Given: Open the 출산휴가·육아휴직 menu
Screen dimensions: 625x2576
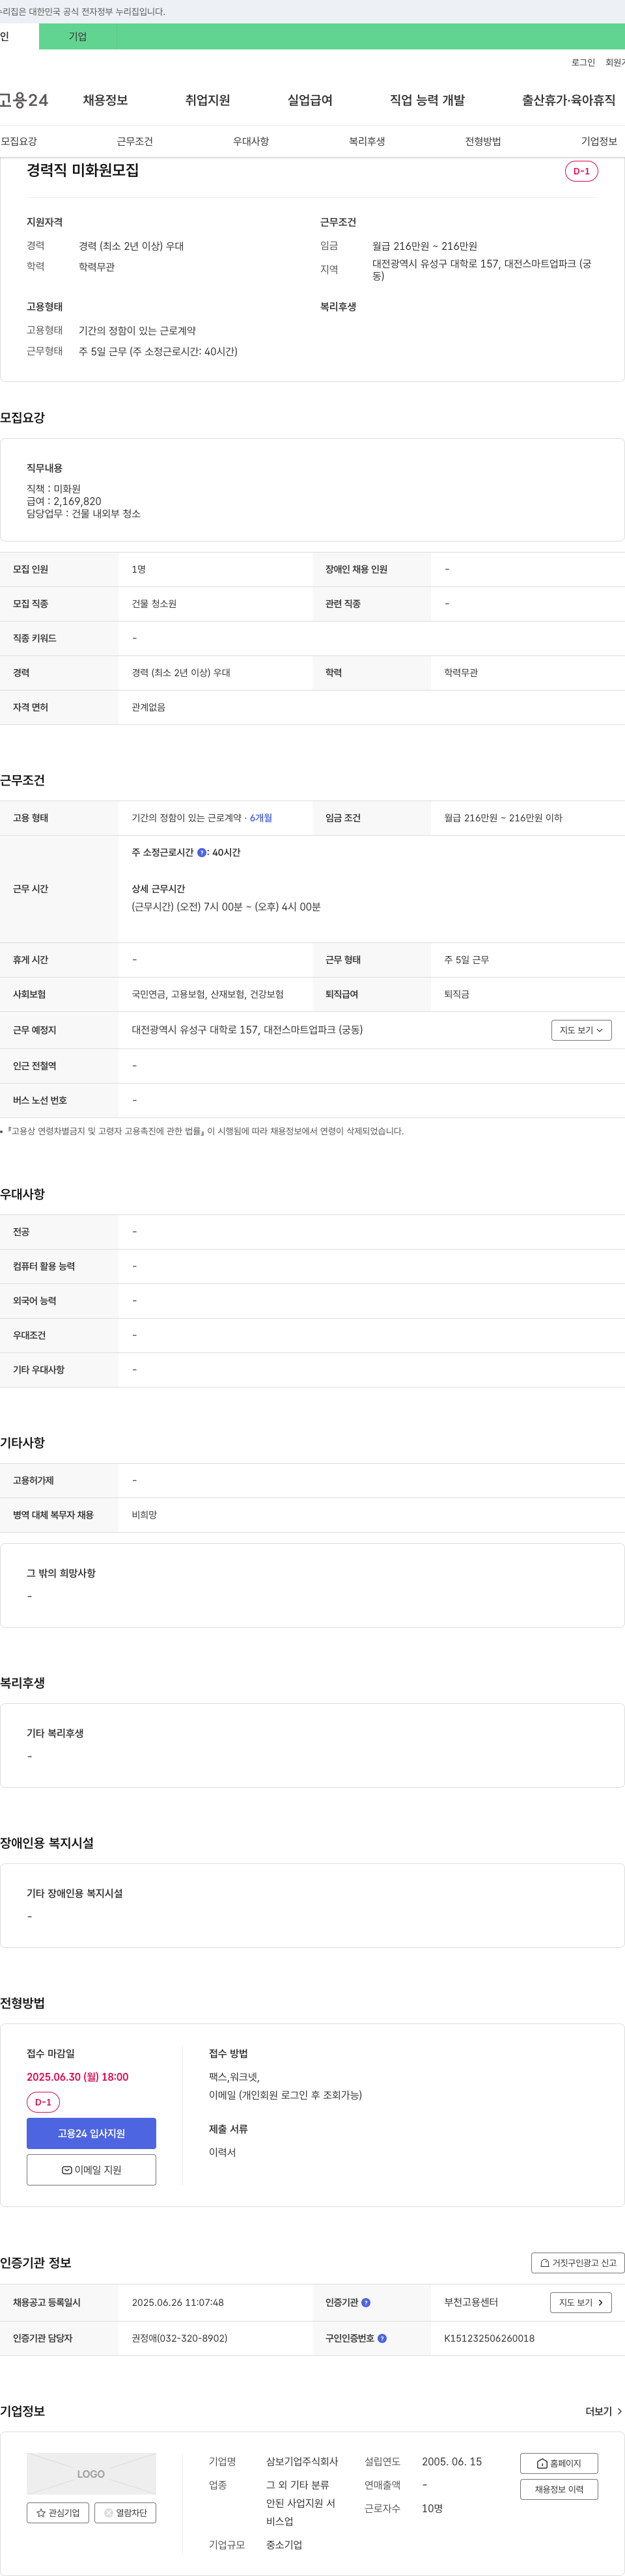Looking at the screenshot, I should point(569,100).
